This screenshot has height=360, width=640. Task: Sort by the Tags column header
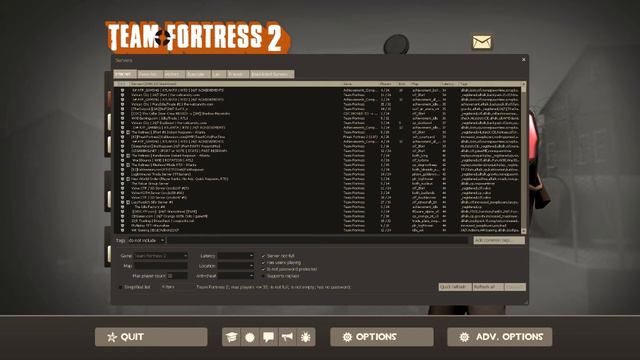(490, 84)
